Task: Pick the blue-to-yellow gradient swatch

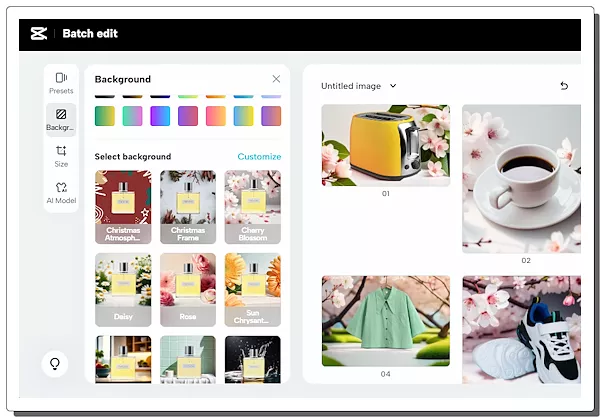Action: (x=243, y=116)
